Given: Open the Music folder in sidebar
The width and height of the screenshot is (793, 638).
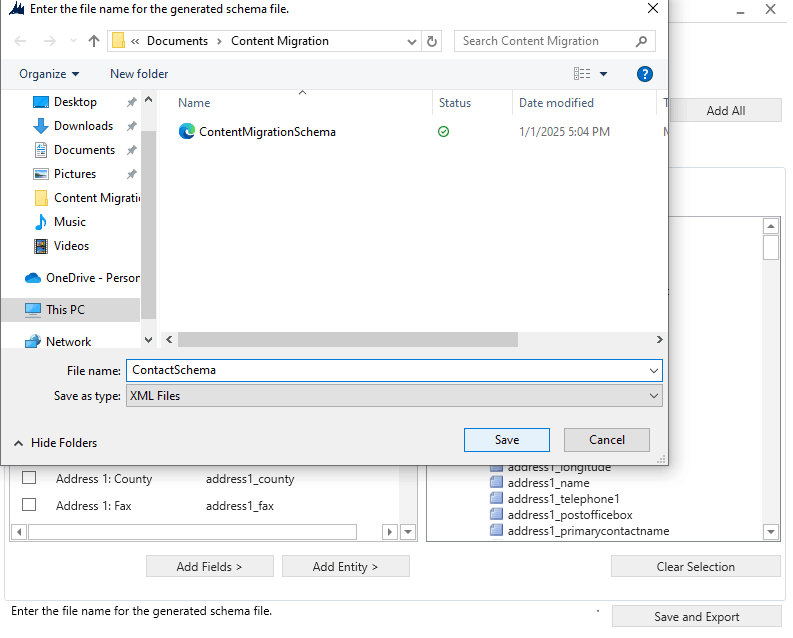Looking at the screenshot, I should [x=69, y=222].
